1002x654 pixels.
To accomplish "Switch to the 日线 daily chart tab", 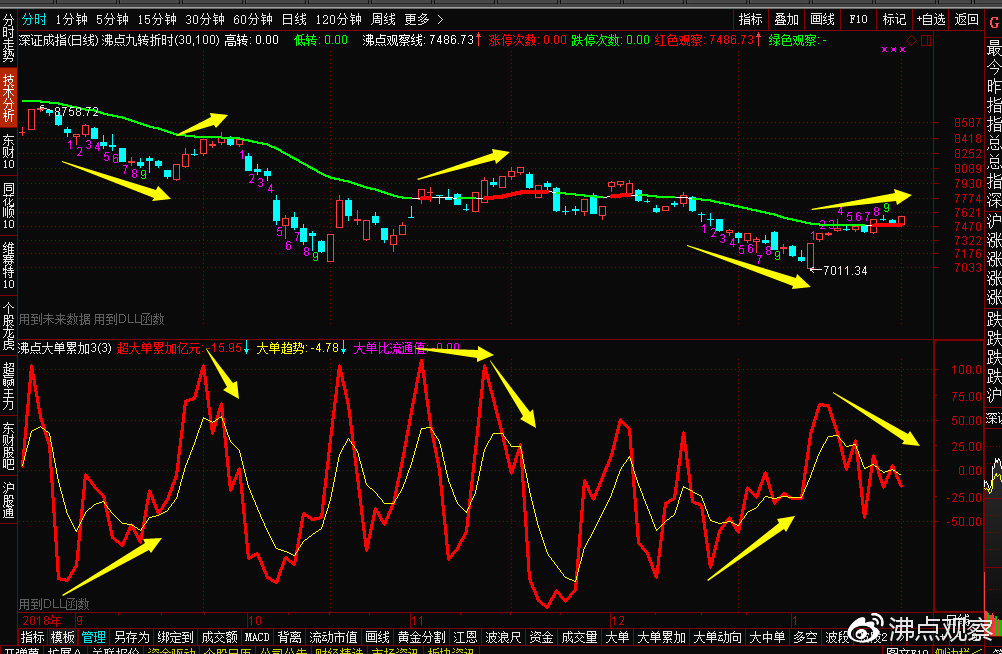I will (294, 19).
